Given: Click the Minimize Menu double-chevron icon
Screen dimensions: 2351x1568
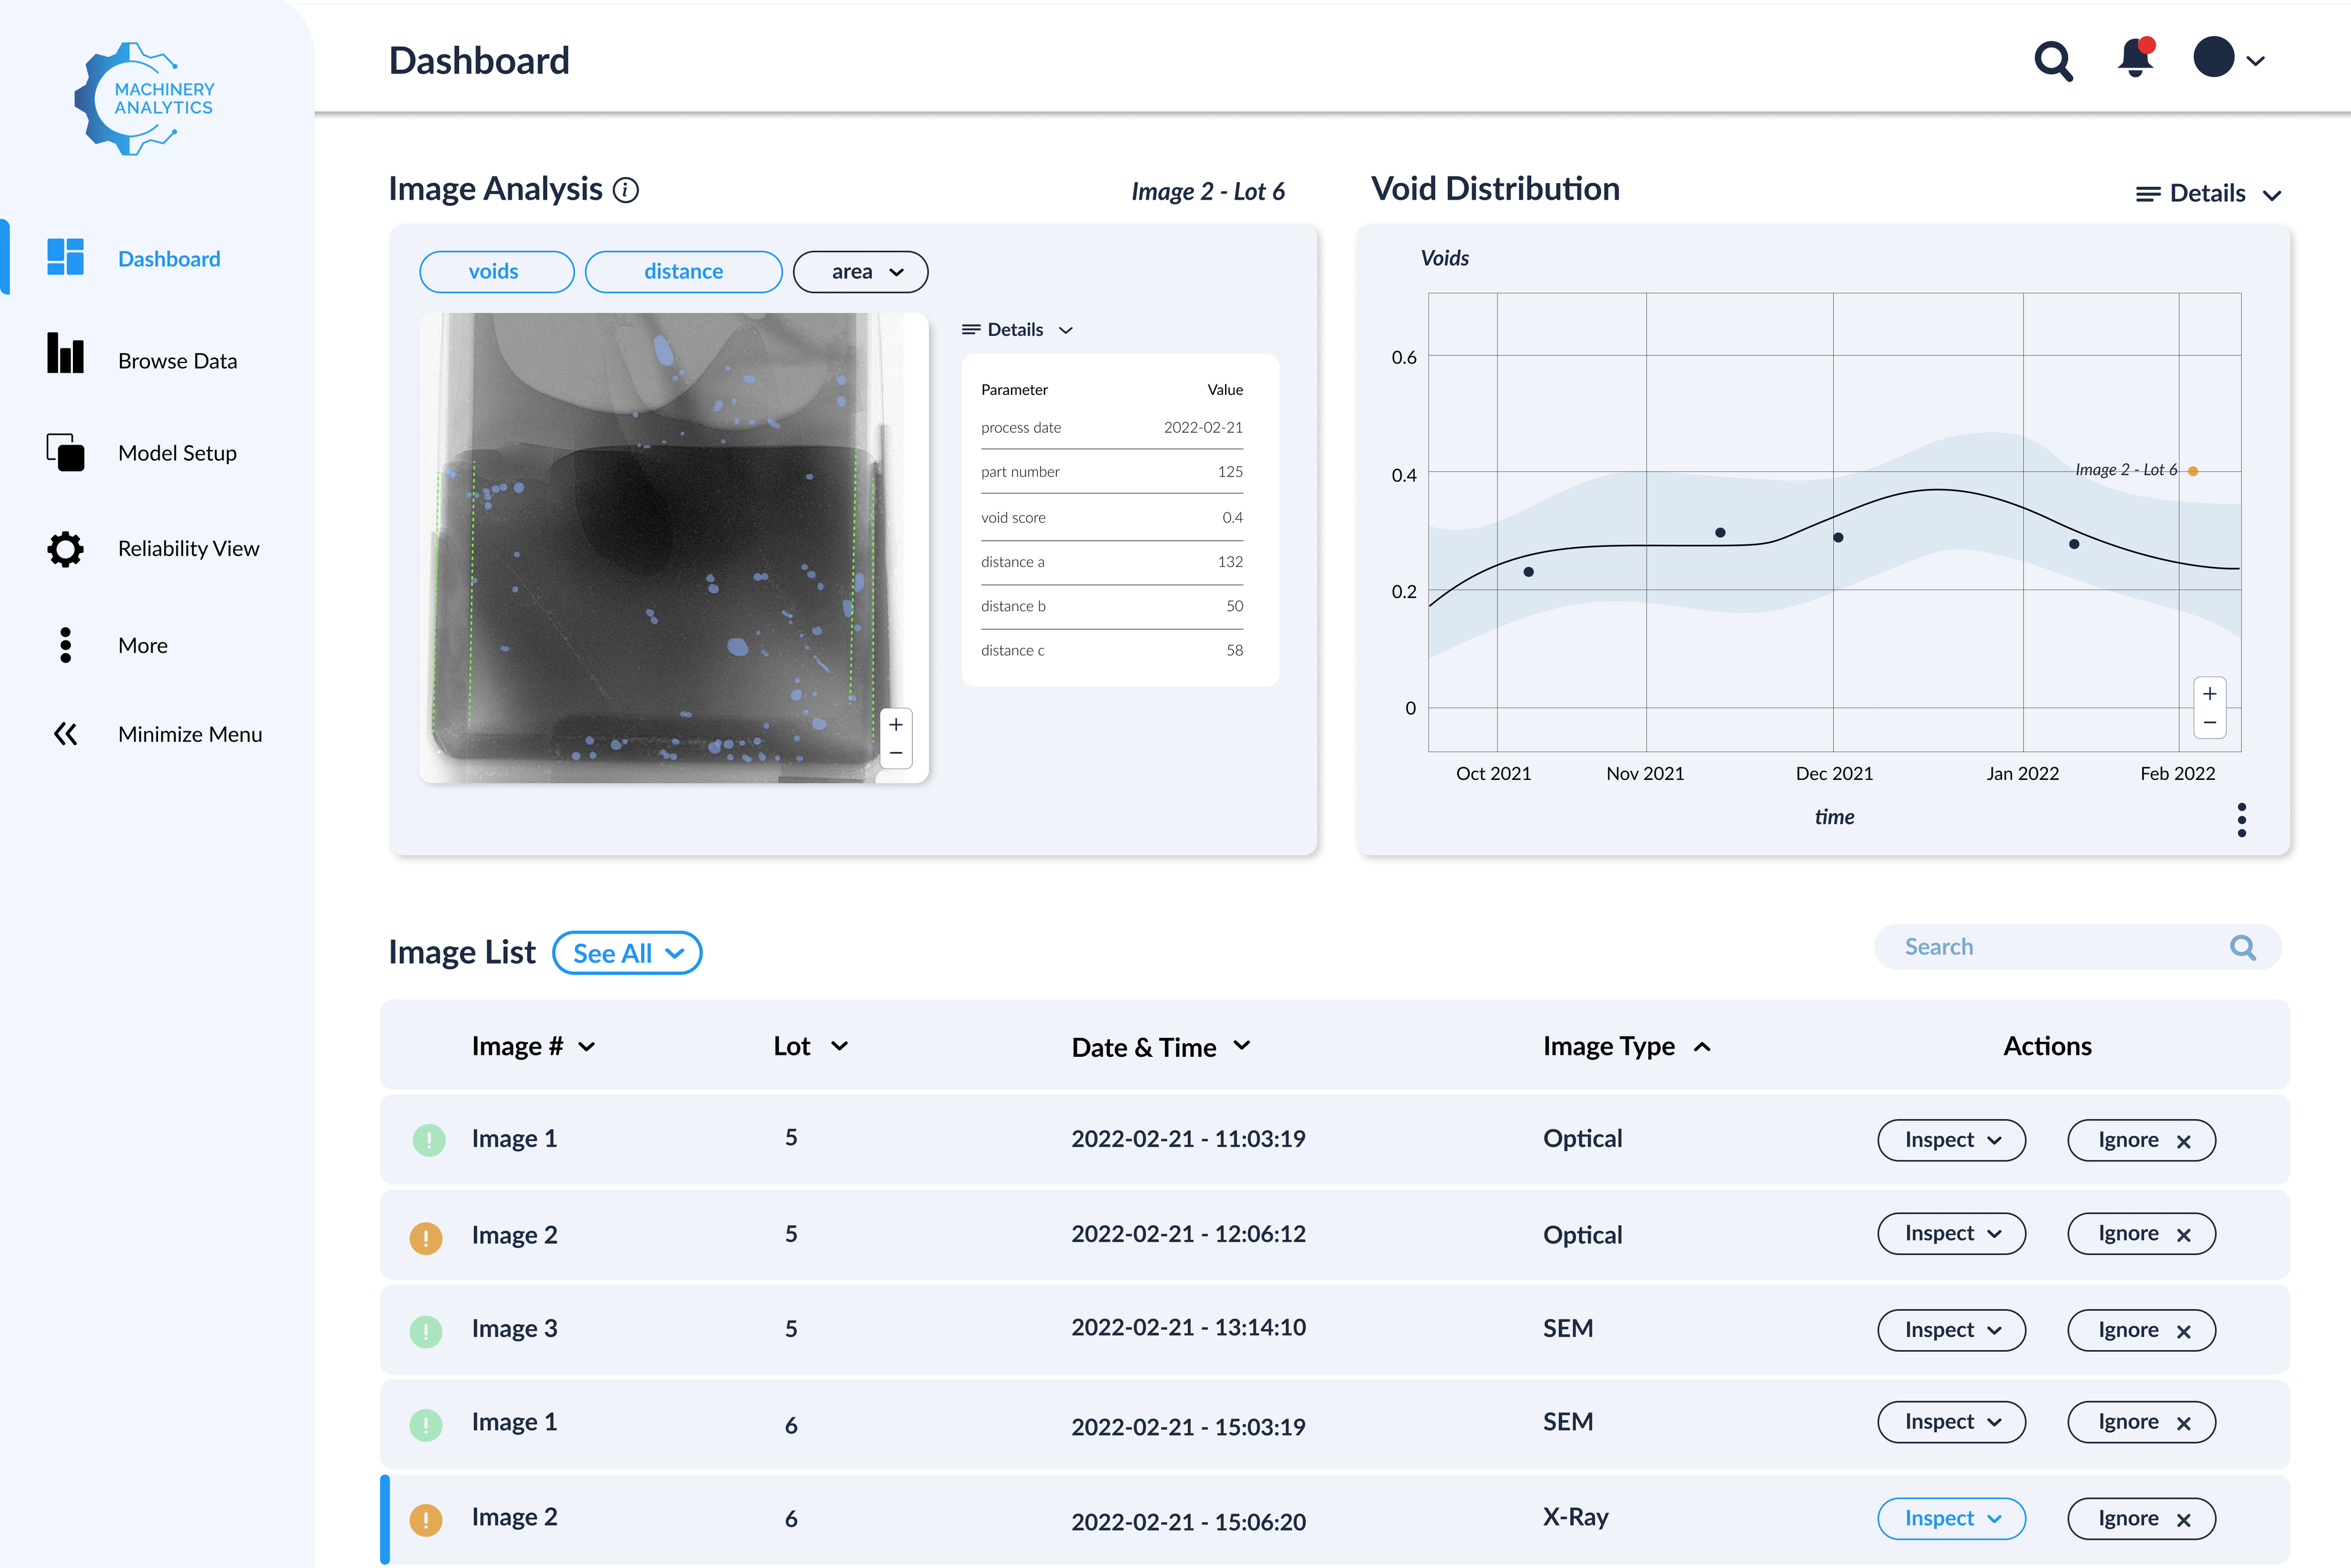Looking at the screenshot, I should point(65,735).
